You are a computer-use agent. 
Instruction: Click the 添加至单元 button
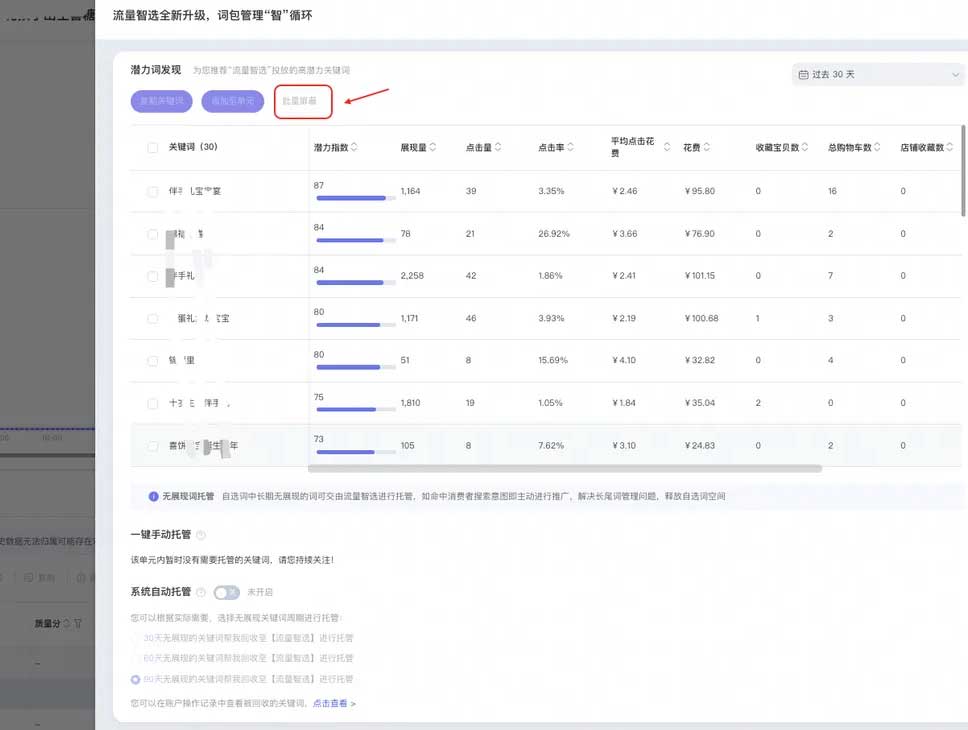coord(233,101)
